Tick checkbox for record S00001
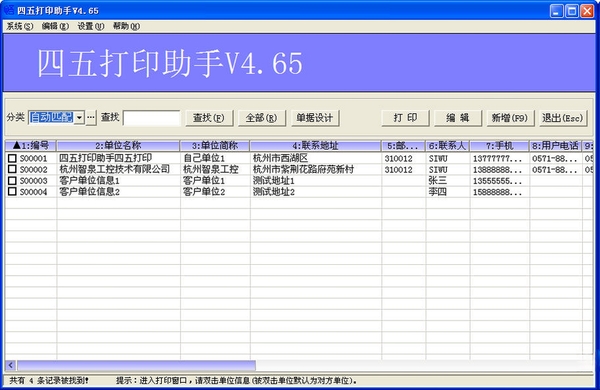Image resolution: width=600 pixels, height=390 pixels. click(13, 158)
